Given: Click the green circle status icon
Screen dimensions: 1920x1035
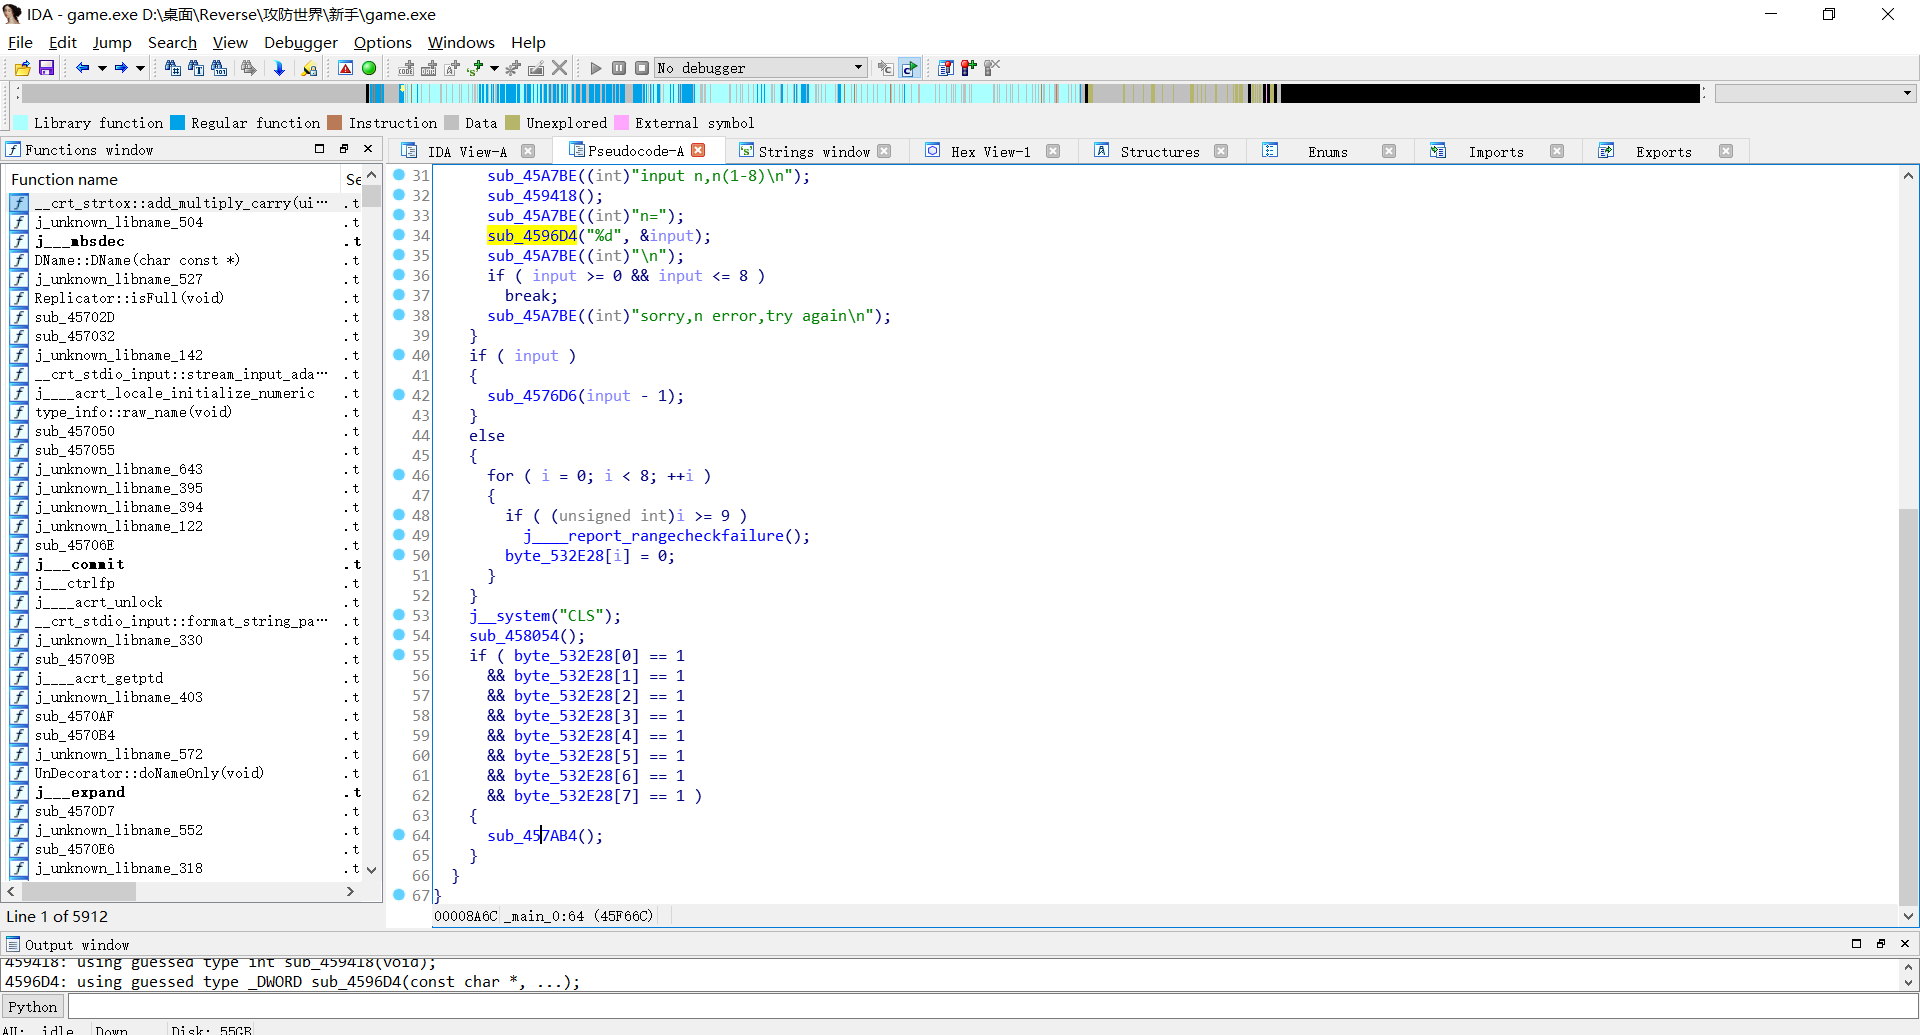Looking at the screenshot, I should pos(369,68).
